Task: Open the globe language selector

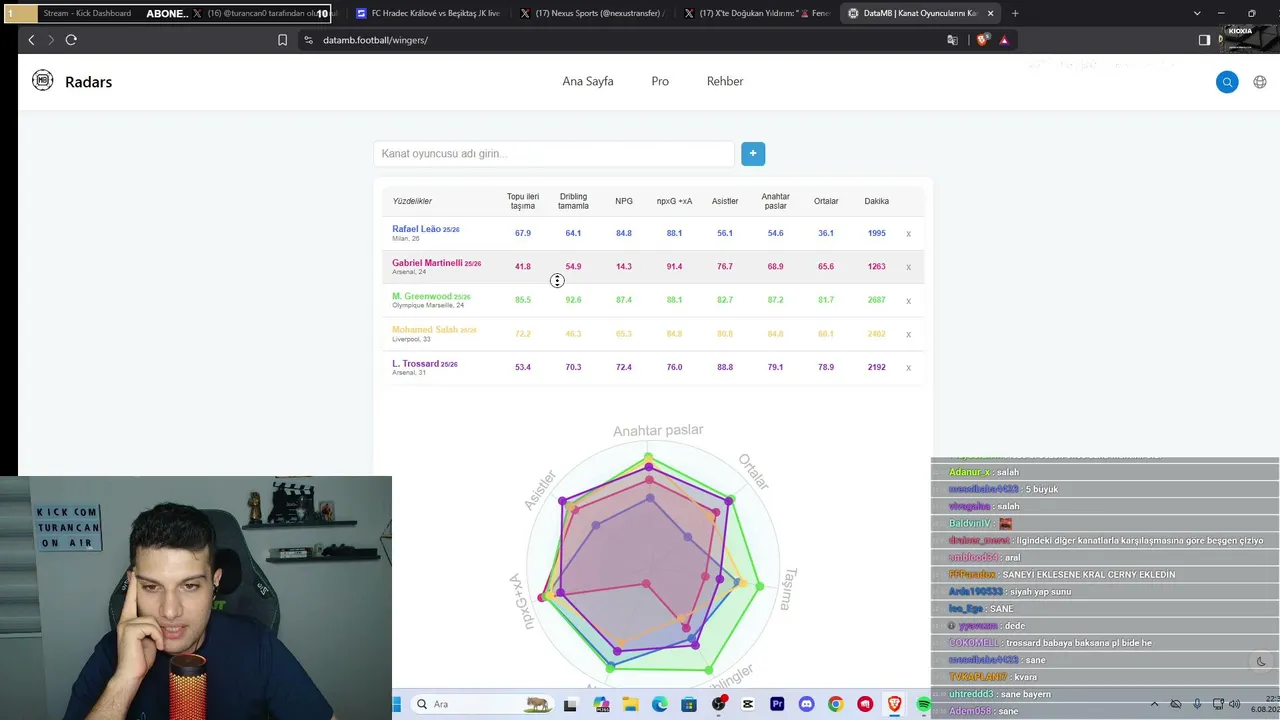Action: tap(1260, 82)
